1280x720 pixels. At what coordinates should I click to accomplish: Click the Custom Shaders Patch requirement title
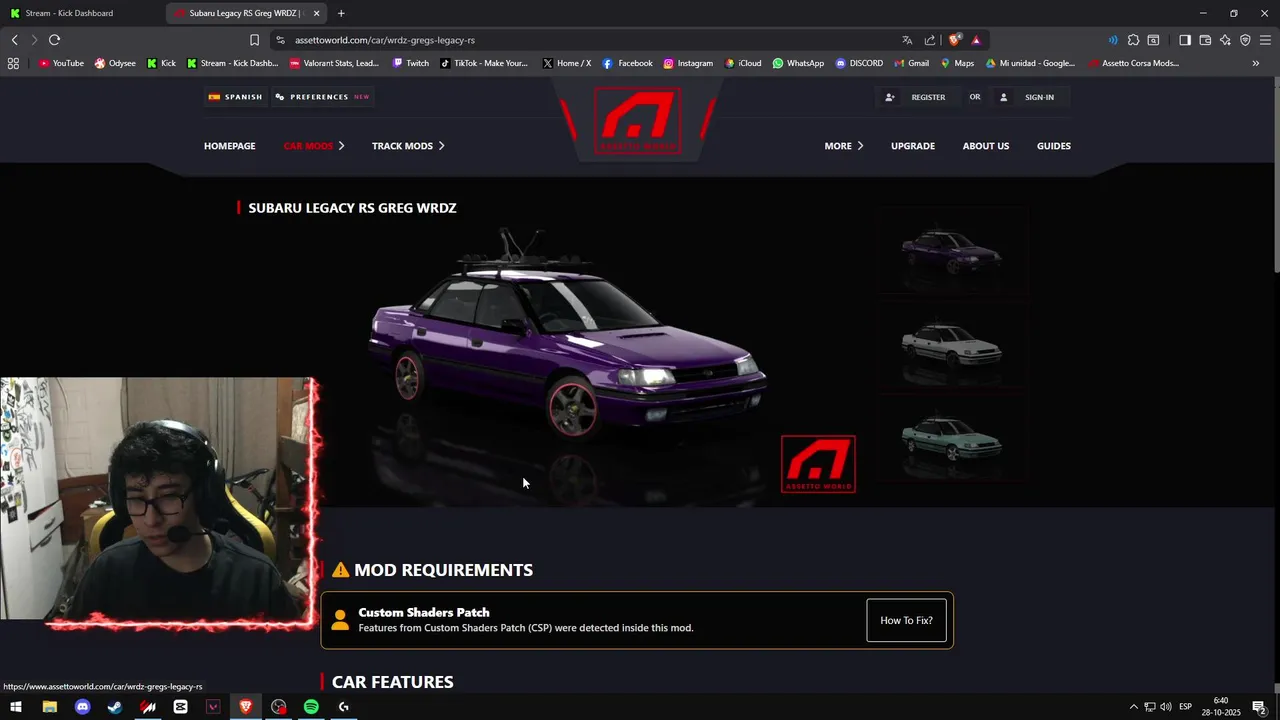point(424,612)
